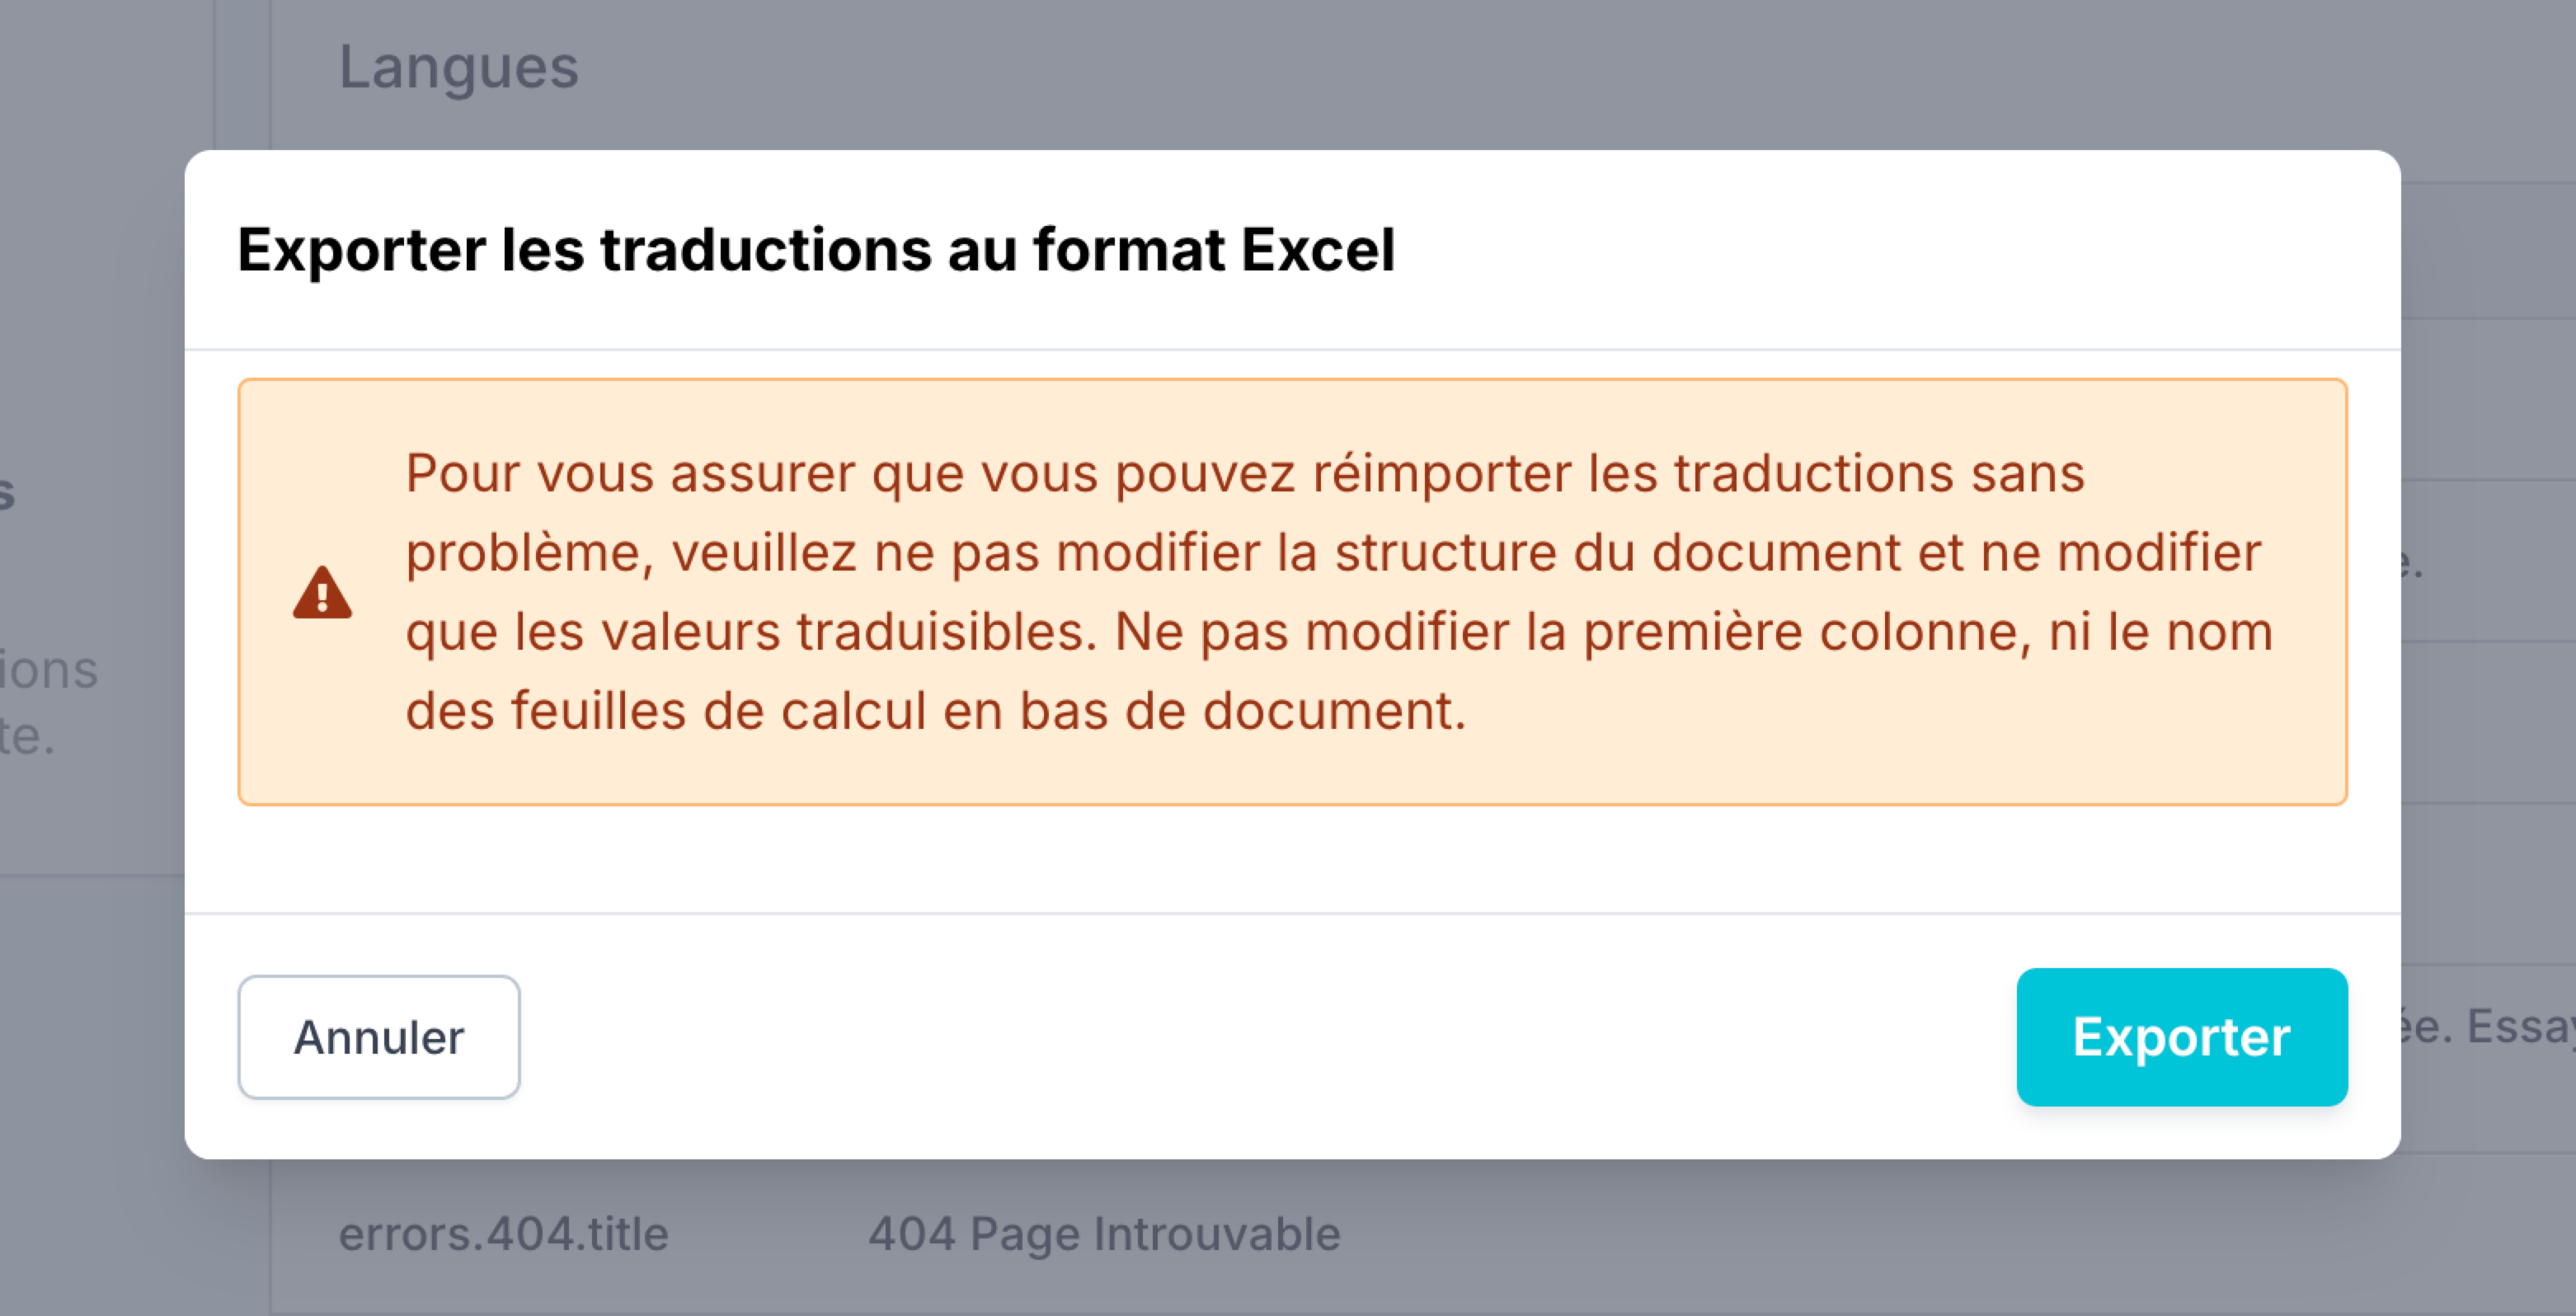2576x1316 pixels.
Task: Select the errors.404.title translation key
Action: click(x=505, y=1233)
